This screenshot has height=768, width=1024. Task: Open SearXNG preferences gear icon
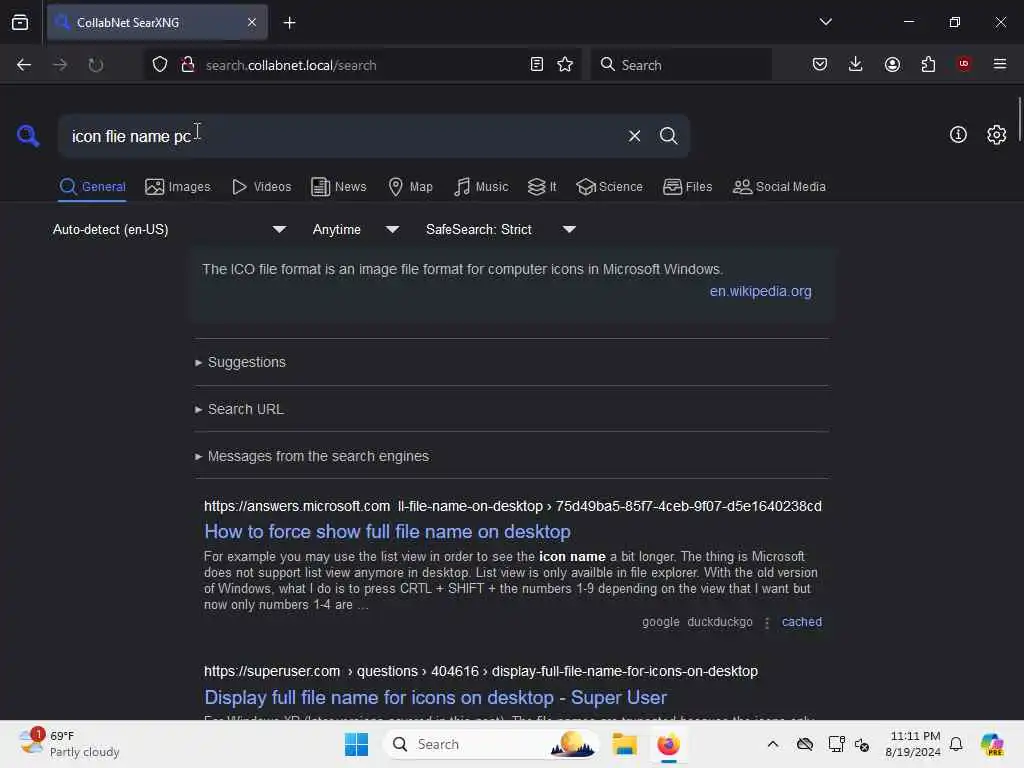996,135
